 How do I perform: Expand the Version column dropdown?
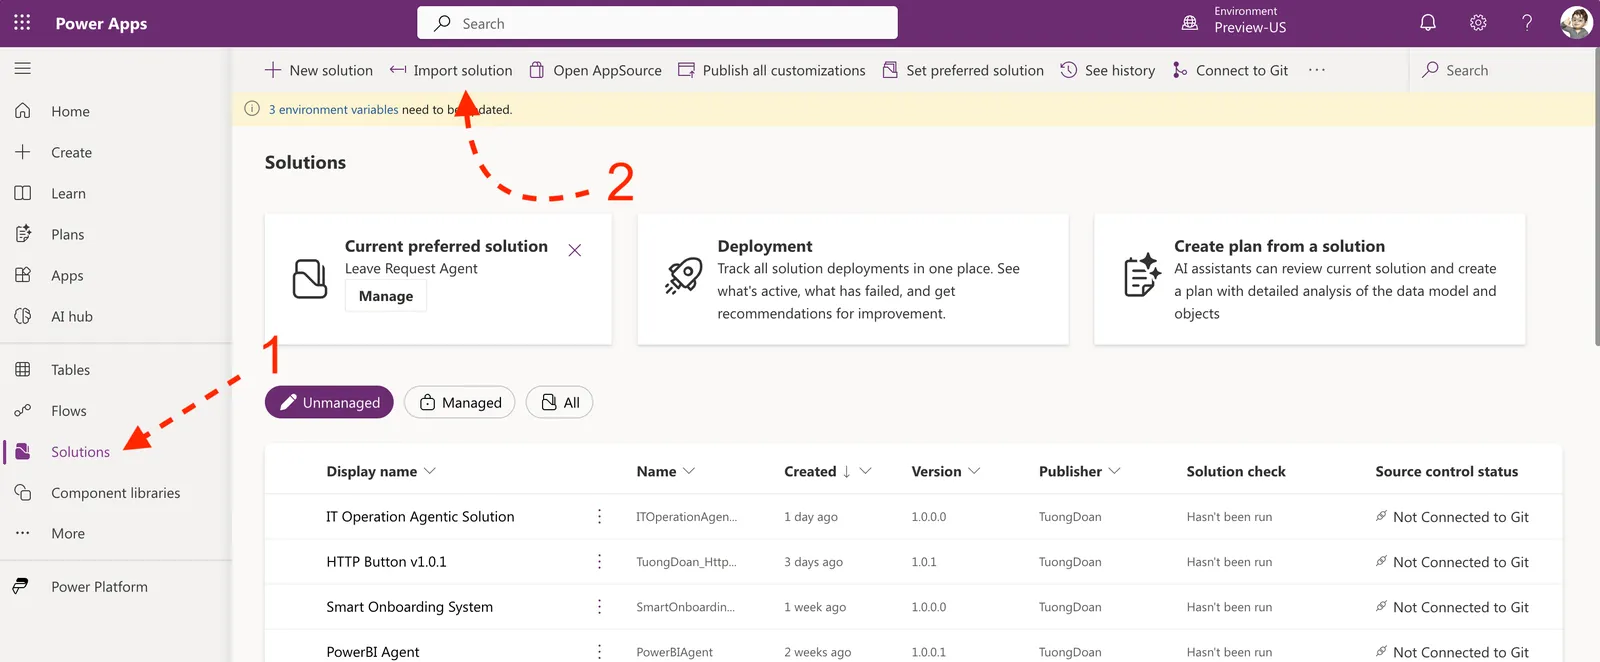pos(974,471)
